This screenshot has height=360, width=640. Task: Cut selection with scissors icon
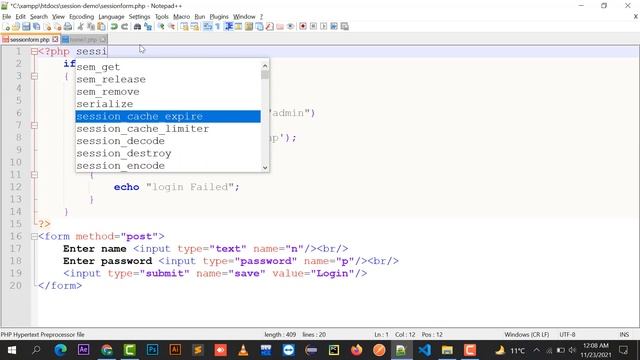(80, 27)
